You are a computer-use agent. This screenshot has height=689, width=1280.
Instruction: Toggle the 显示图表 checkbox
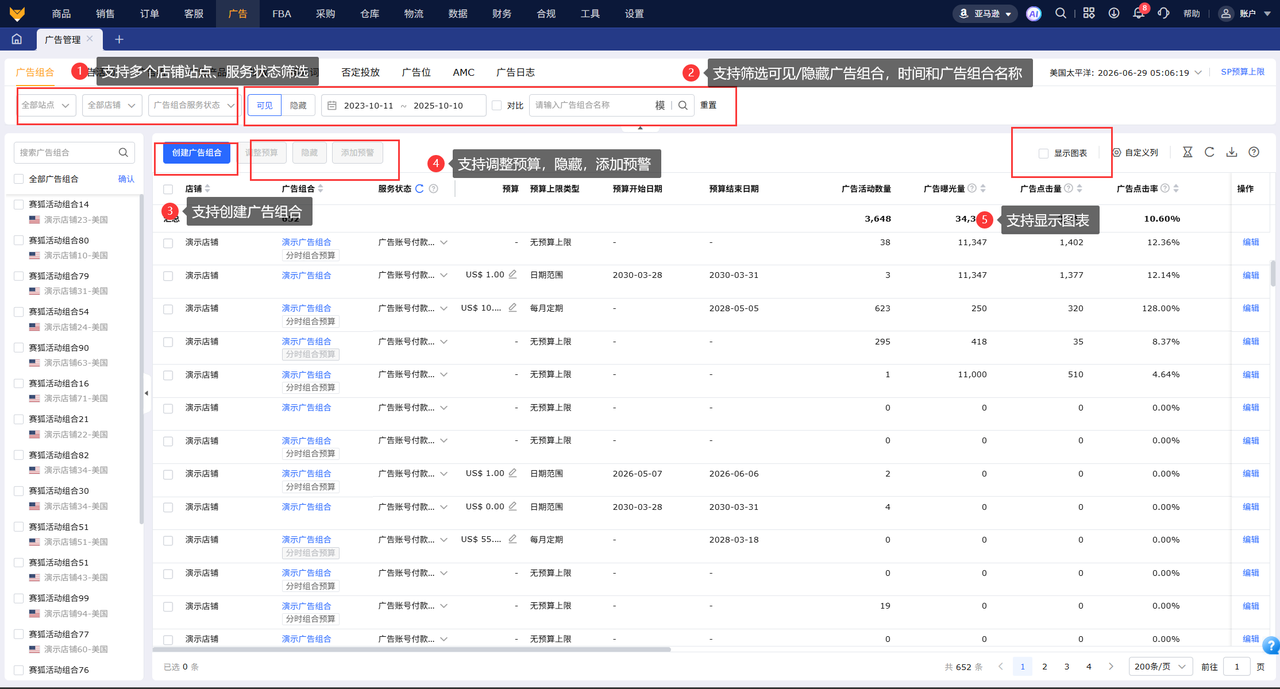[1044, 153]
